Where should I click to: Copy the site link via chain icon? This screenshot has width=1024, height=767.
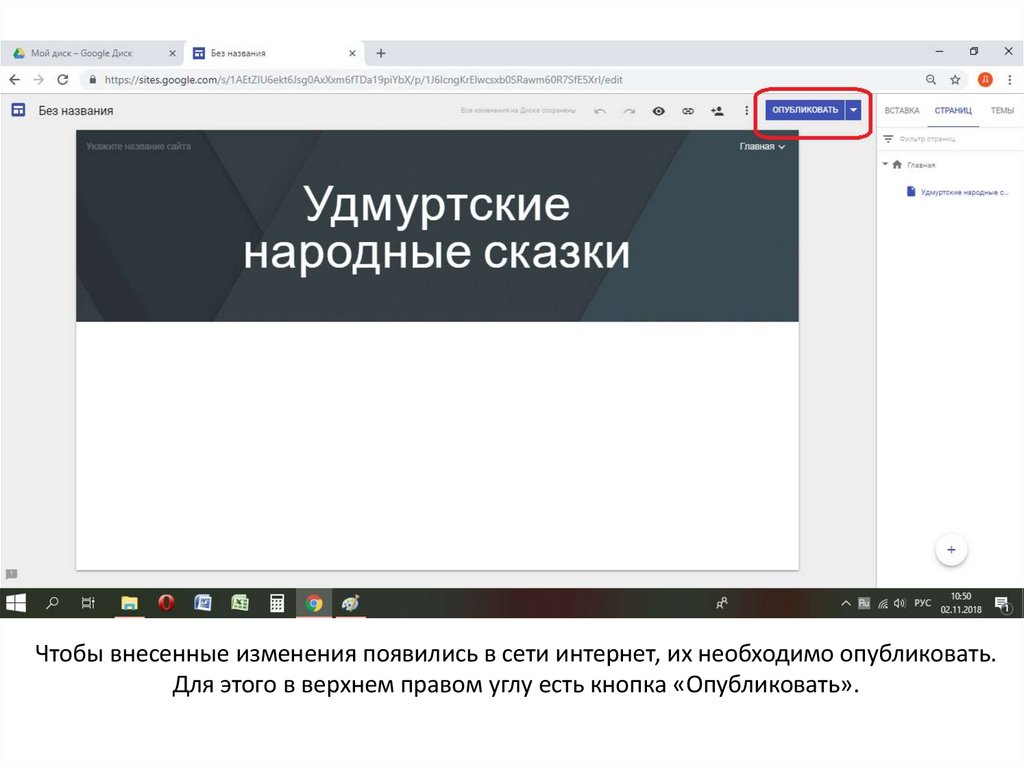tap(688, 111)
